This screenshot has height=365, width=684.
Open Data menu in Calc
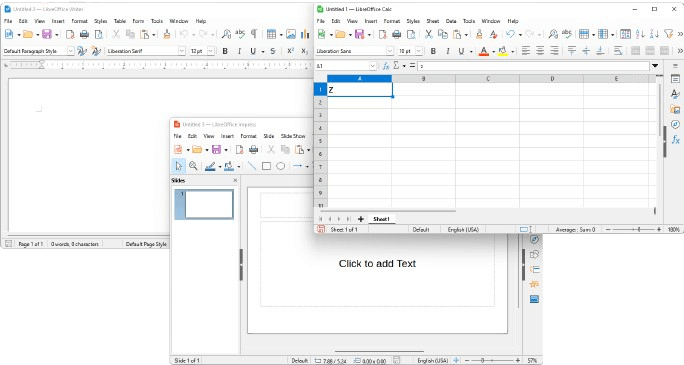(451, 21)
